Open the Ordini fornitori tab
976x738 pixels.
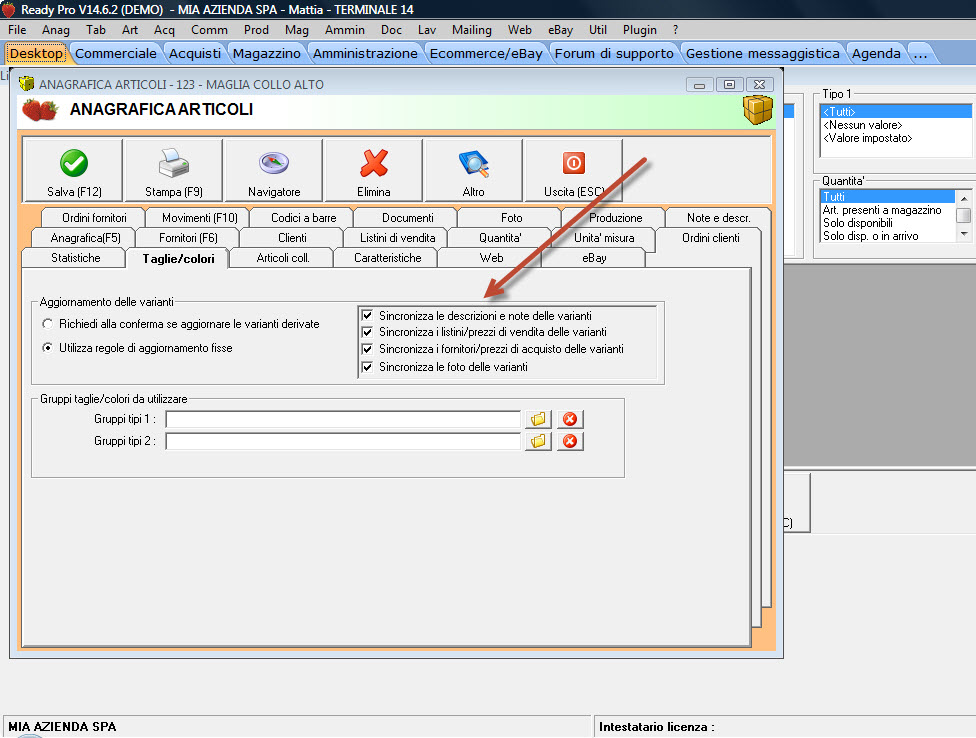[x=94, y=218]
